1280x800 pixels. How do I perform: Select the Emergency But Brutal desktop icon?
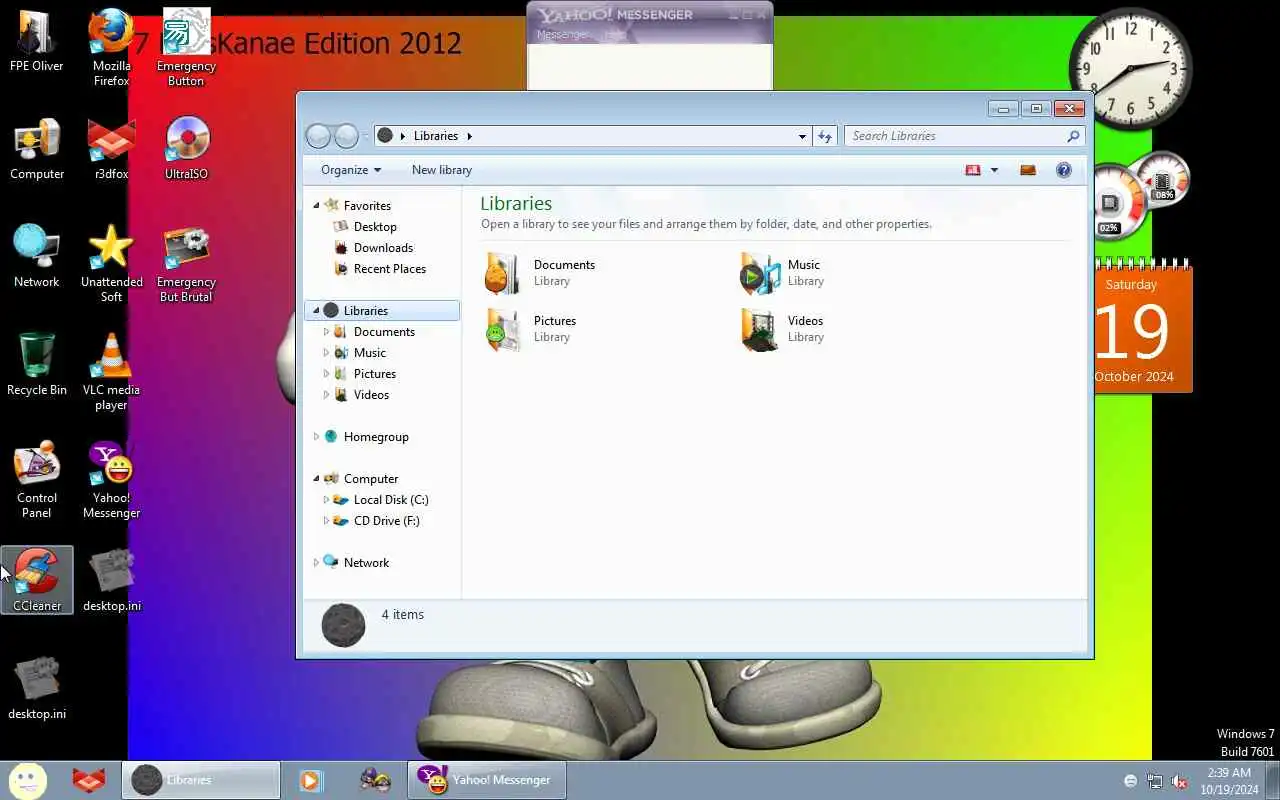pyautogui.click(x=186, y=264)
